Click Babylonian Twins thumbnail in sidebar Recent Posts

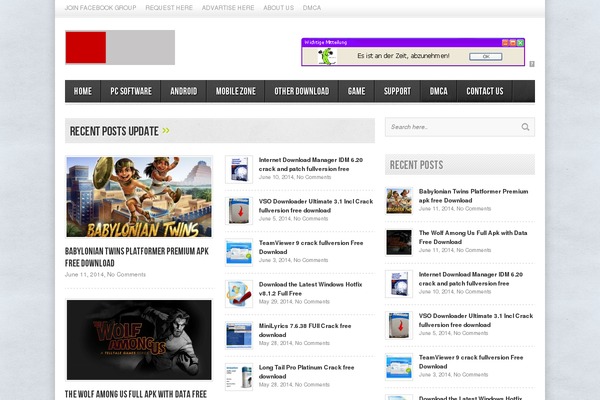(x=399, y=201)
